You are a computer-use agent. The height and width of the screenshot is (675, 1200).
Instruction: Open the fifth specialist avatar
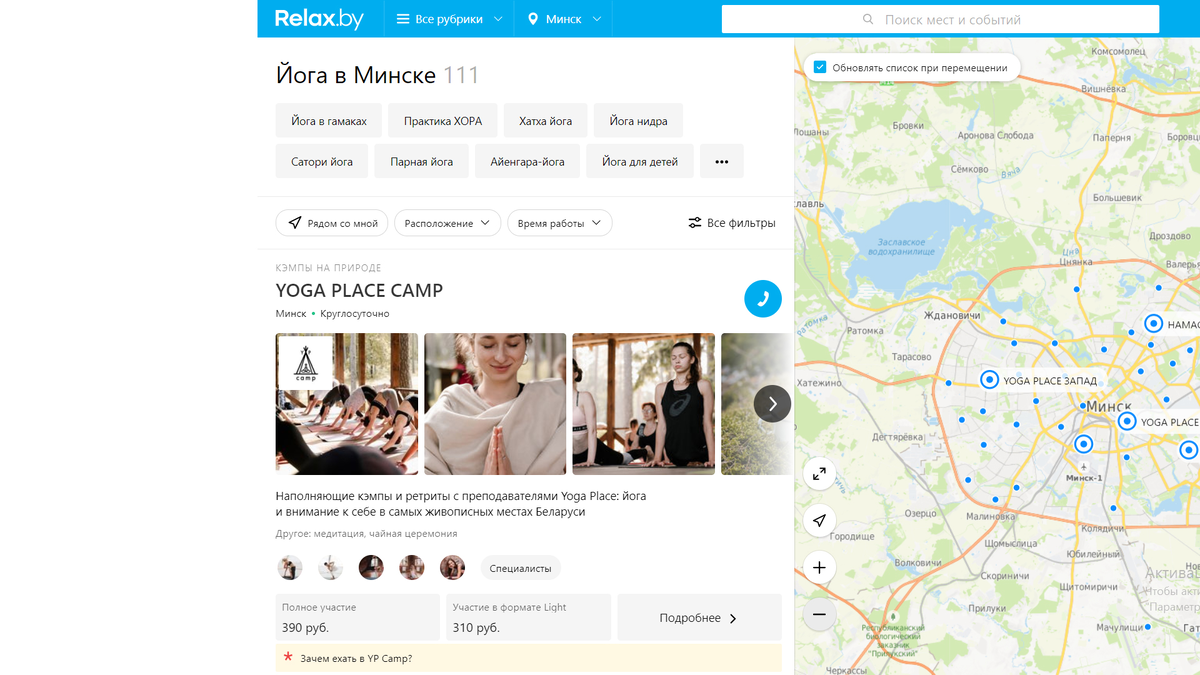[x=452, y=568]
